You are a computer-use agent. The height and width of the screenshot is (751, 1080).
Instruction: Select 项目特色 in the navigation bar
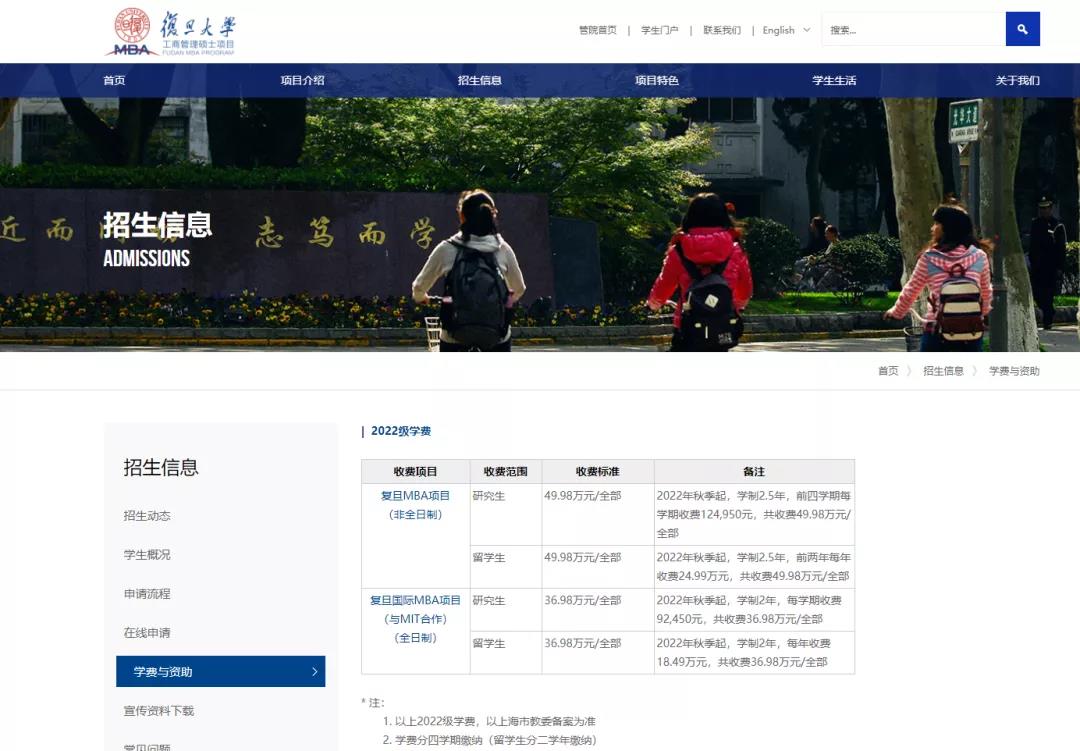(656, 80)
